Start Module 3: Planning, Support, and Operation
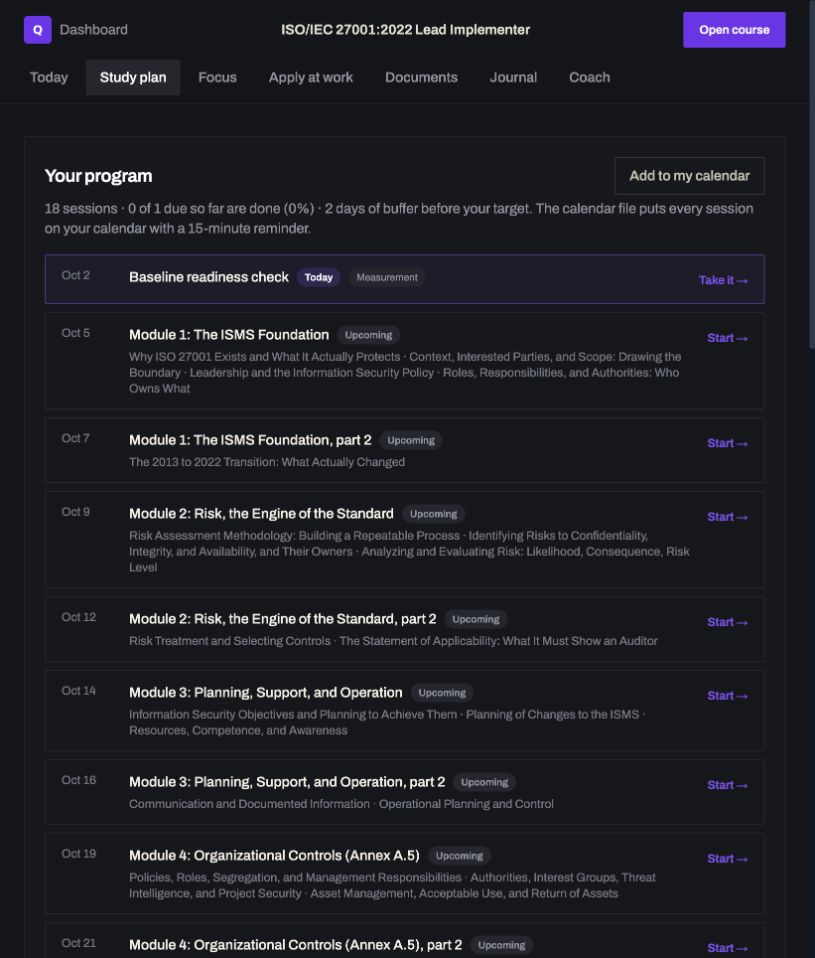 tap(727, 696)
